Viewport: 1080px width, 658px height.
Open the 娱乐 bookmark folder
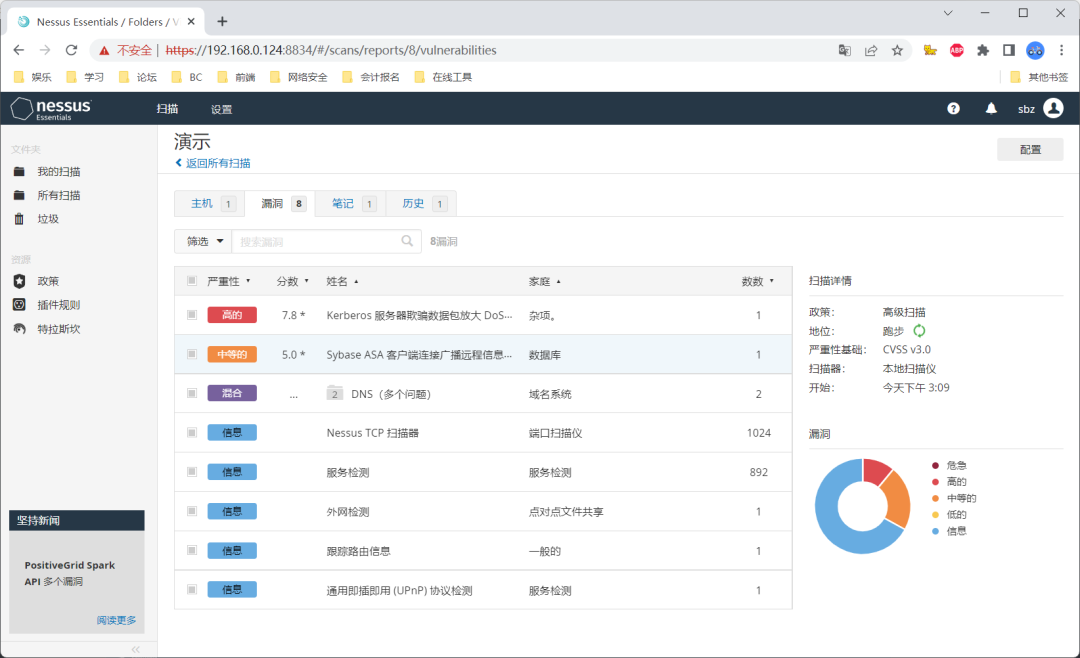(x=32, y=77)
